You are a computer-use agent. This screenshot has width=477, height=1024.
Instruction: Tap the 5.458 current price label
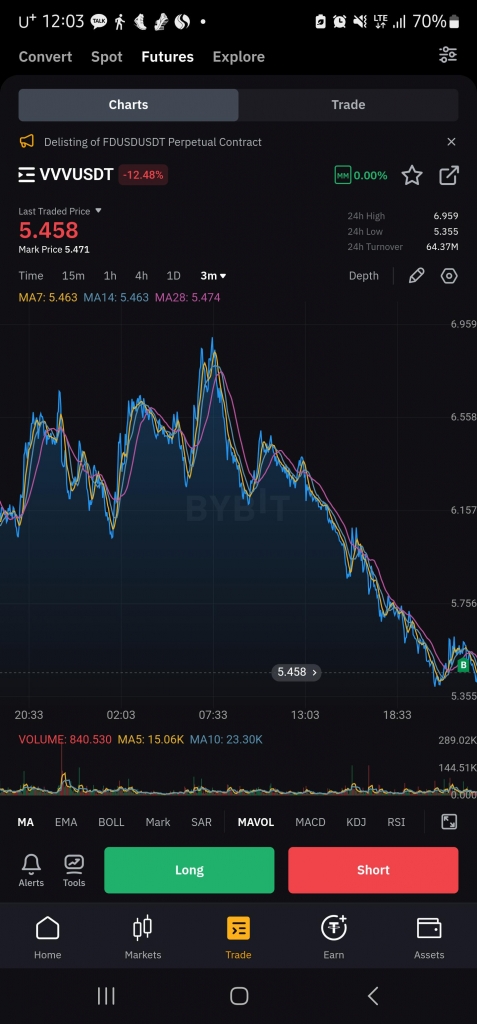[296, 672]
